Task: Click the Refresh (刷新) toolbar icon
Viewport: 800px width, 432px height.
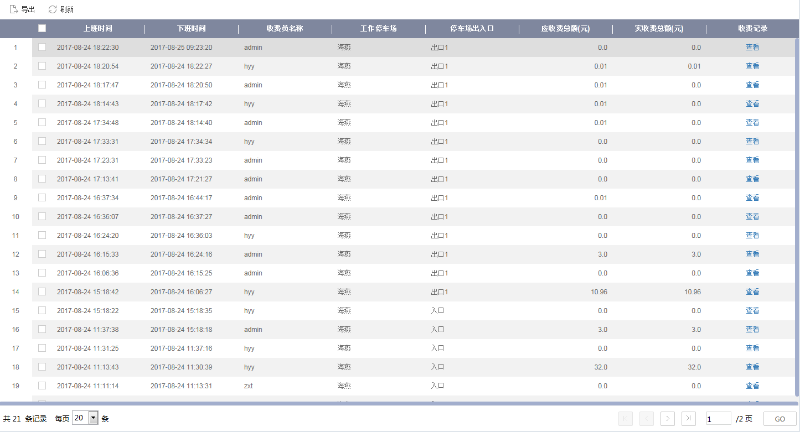Action: point(52,8)
